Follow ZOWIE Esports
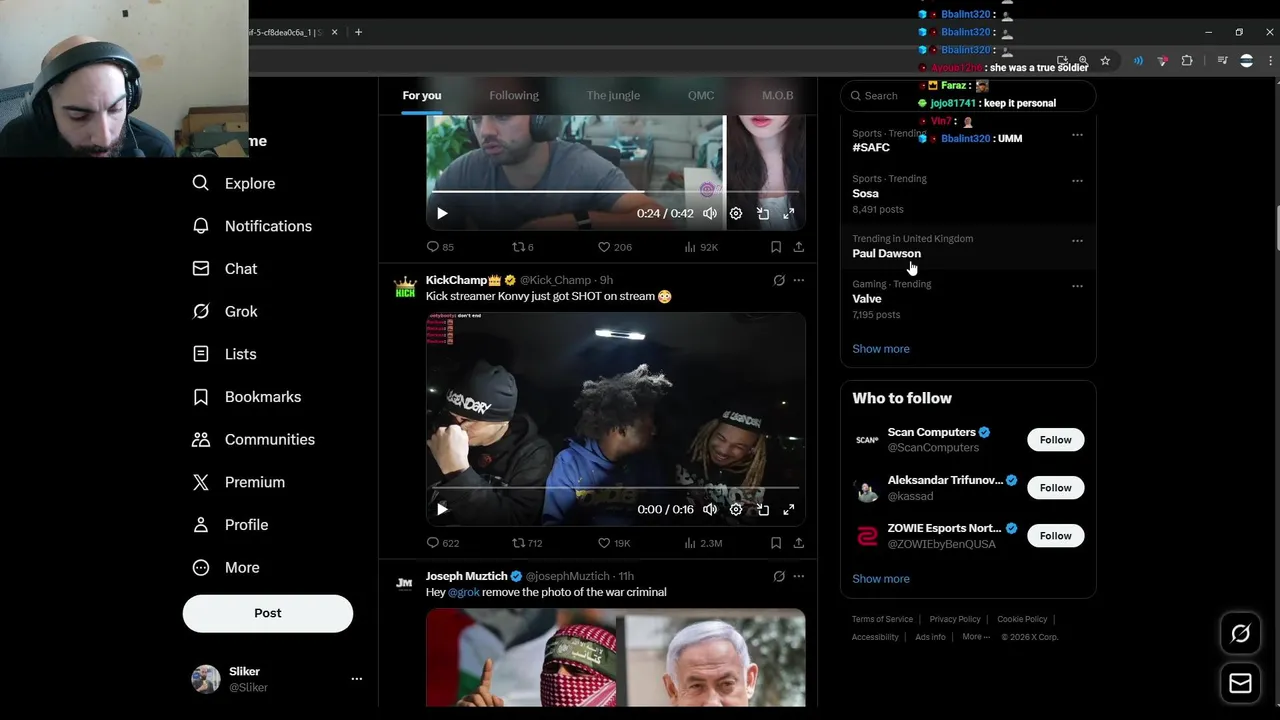This screenshot has height=720, width=1280. coord(1055,536)
